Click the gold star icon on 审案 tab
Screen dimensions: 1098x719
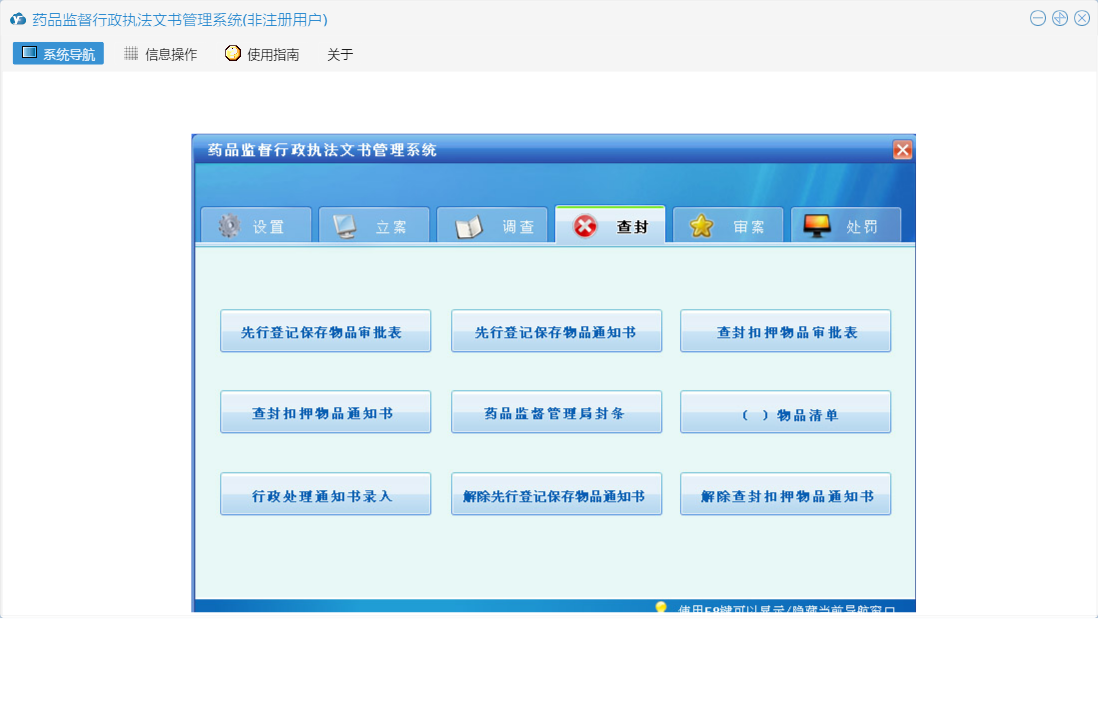[701, 225]
